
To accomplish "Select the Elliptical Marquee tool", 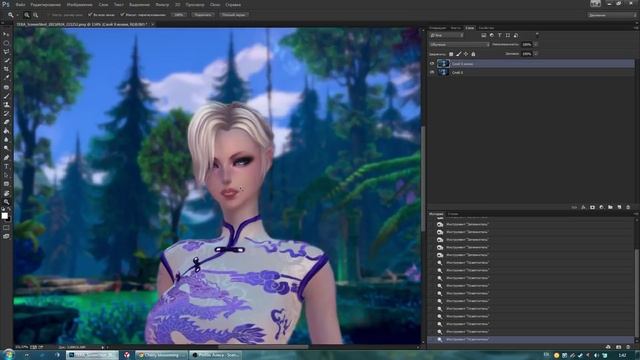I will tap(6, 43).
